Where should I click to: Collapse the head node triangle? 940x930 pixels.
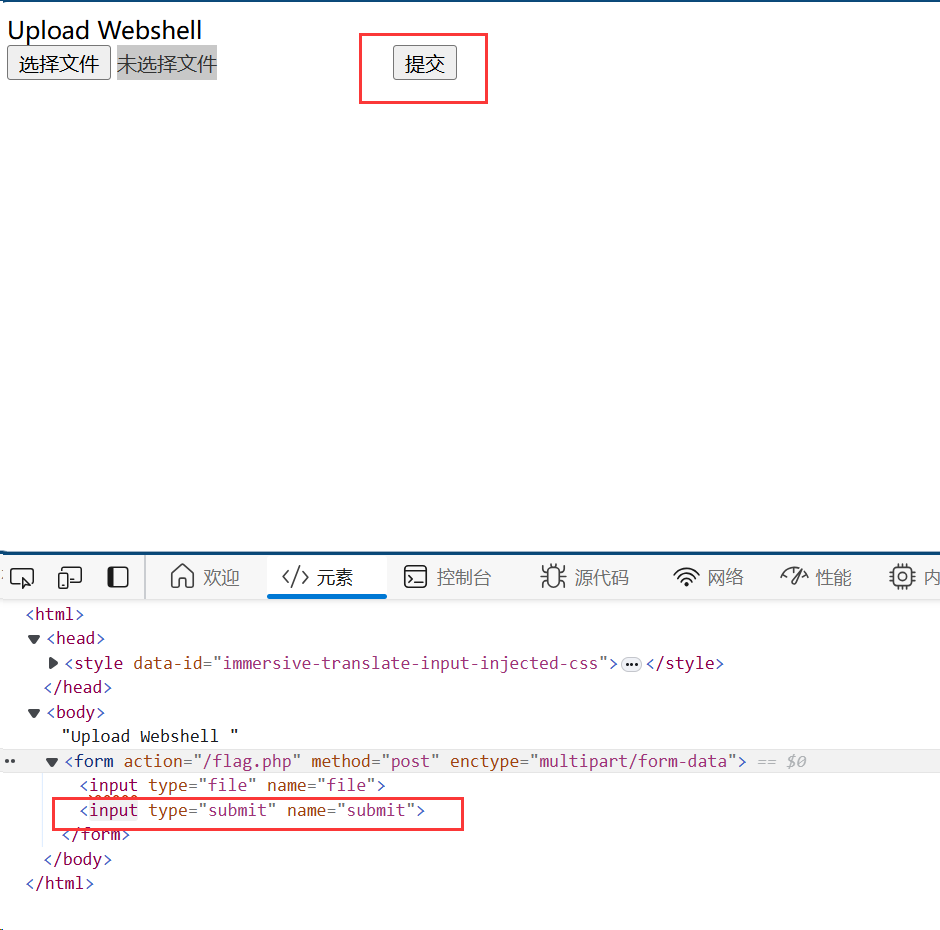point(34,639)
